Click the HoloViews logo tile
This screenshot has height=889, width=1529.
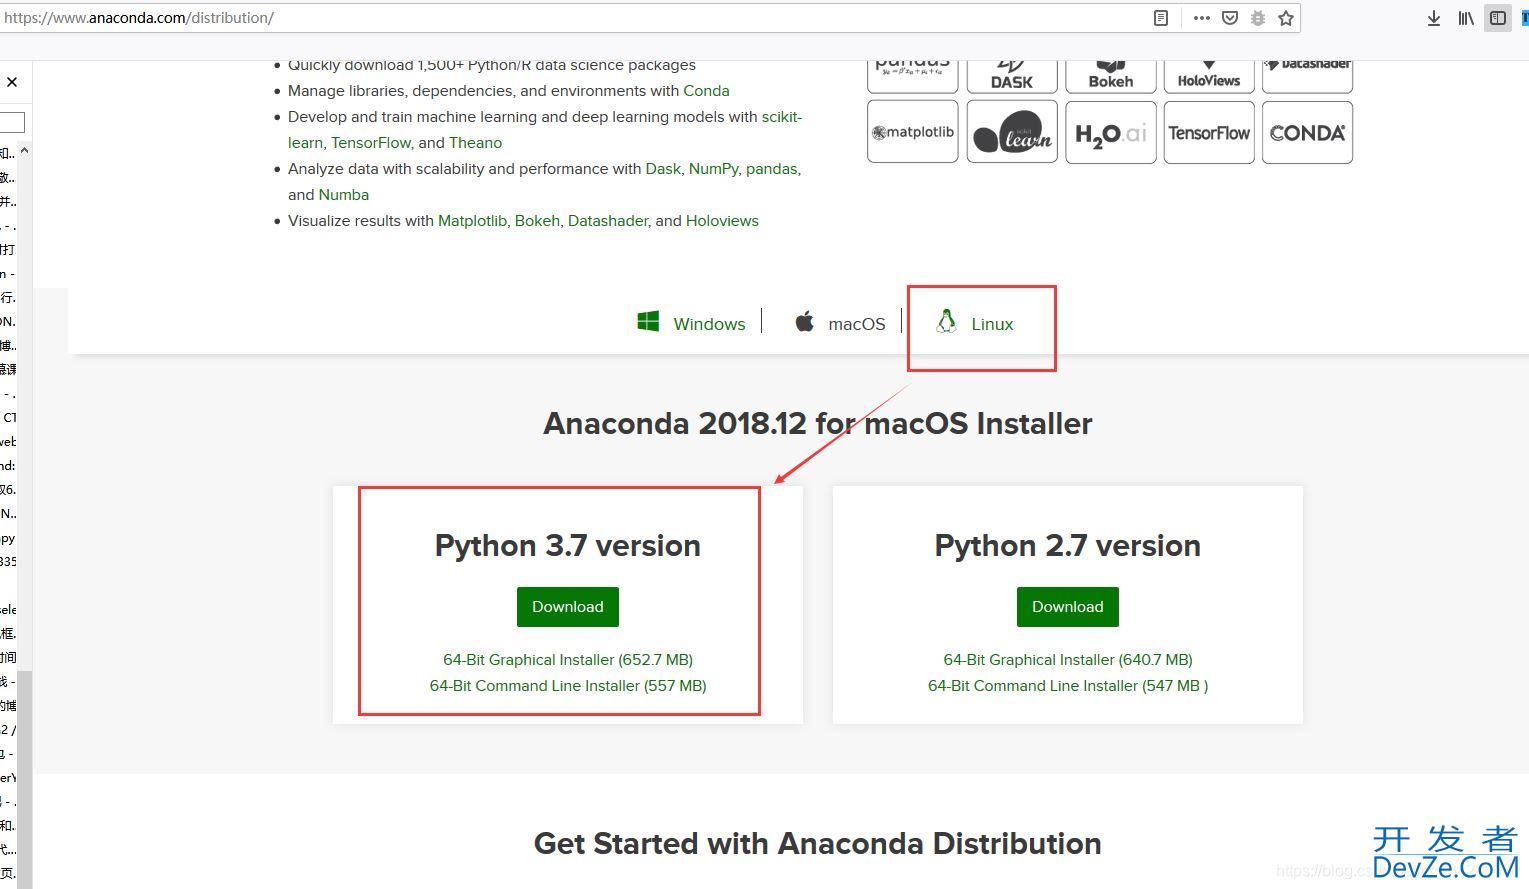click(1209, 76)
